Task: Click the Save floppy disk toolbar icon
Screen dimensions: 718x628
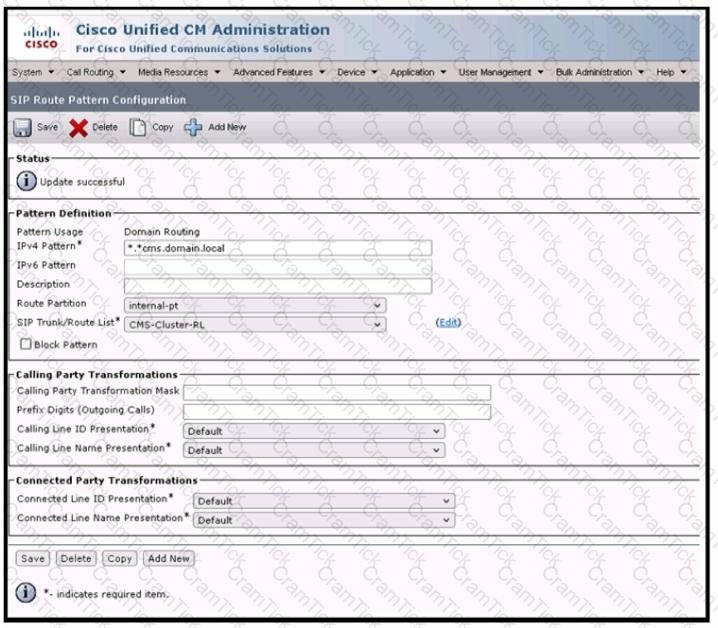Action: click(23, 128)
